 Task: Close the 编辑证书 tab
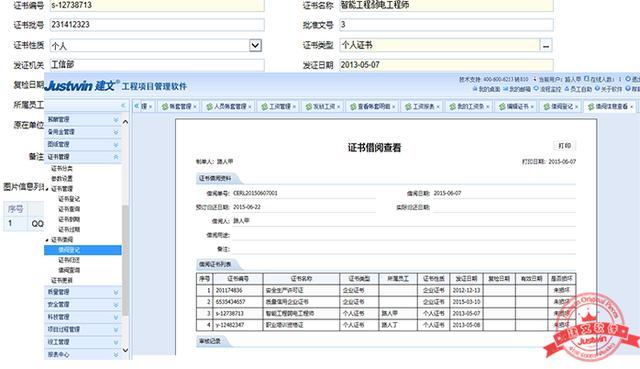pos(532,107)
